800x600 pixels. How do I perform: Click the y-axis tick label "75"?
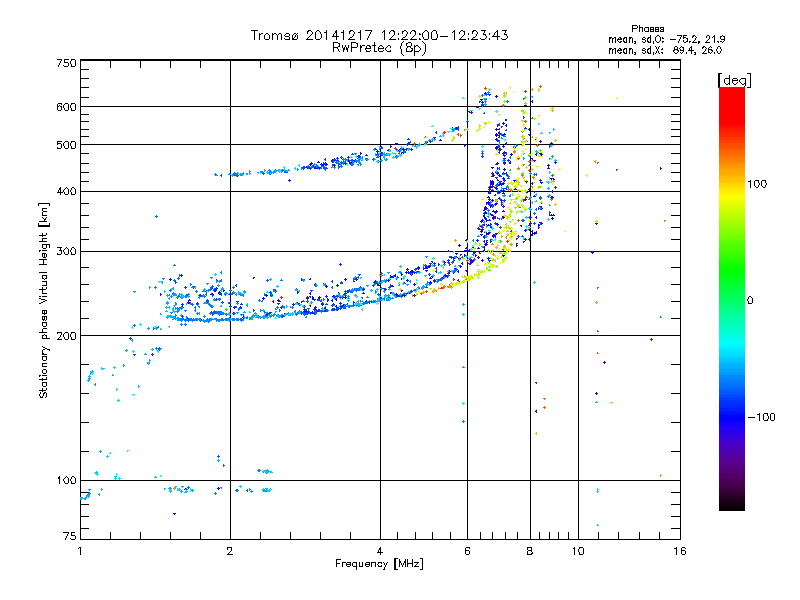click(70, 536)
